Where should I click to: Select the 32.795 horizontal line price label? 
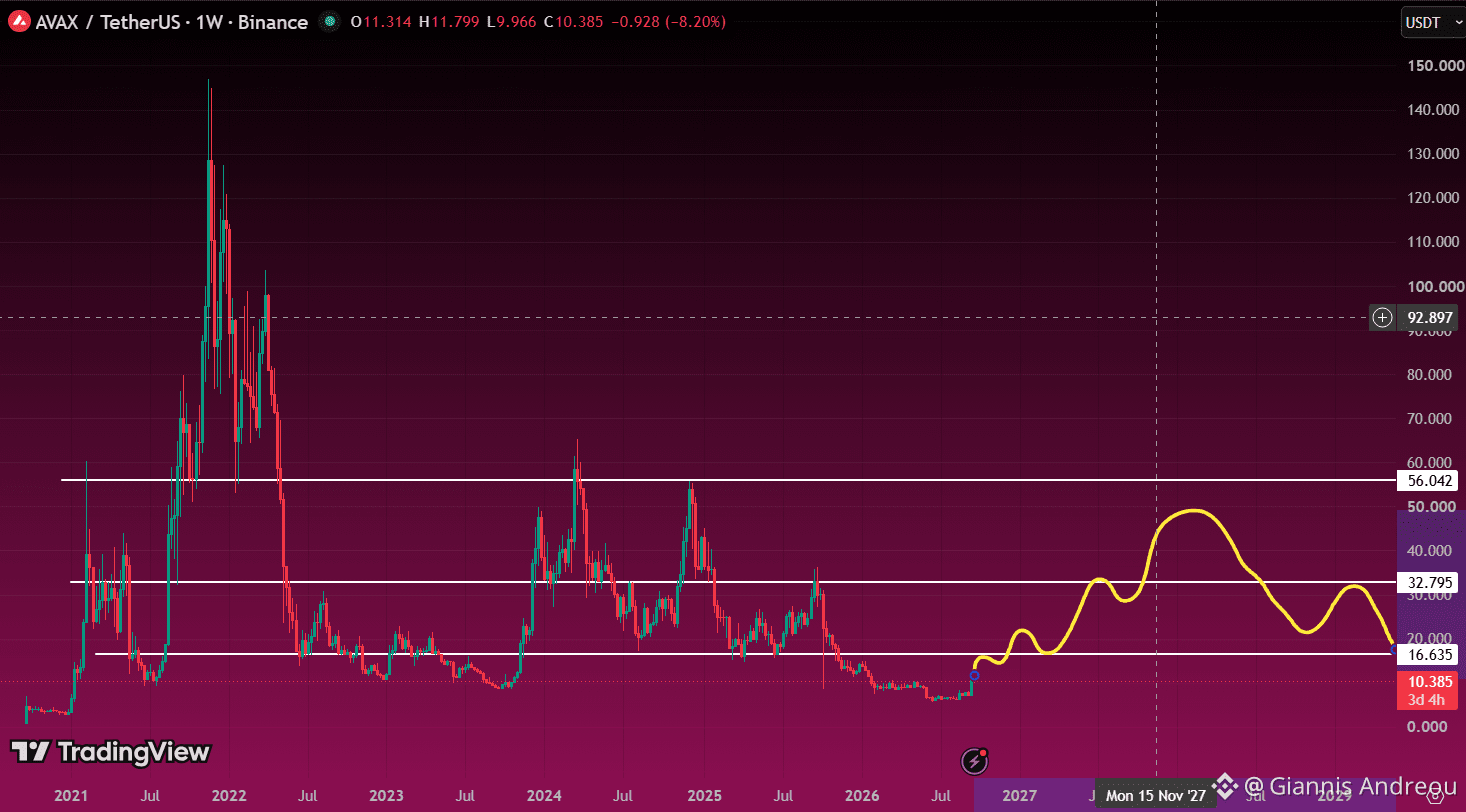1426,581
